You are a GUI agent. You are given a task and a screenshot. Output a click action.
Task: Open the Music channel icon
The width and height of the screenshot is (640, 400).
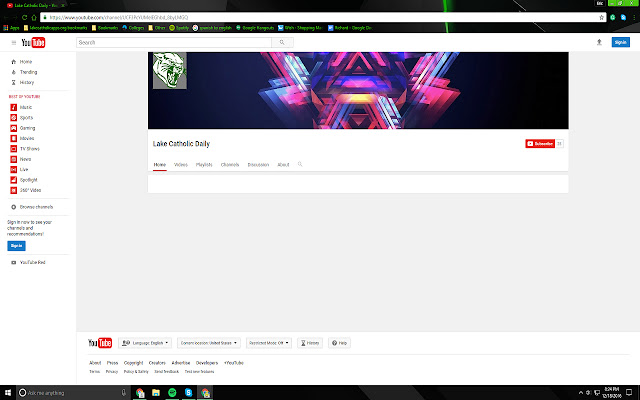(x=13, y=107)
